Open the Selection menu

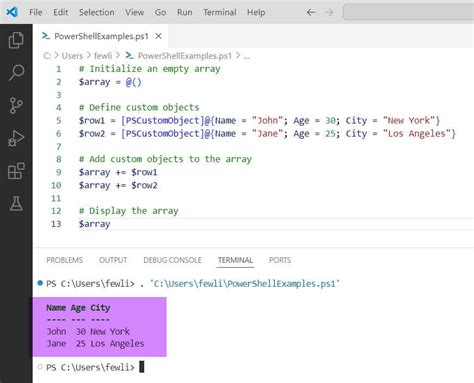96,12
